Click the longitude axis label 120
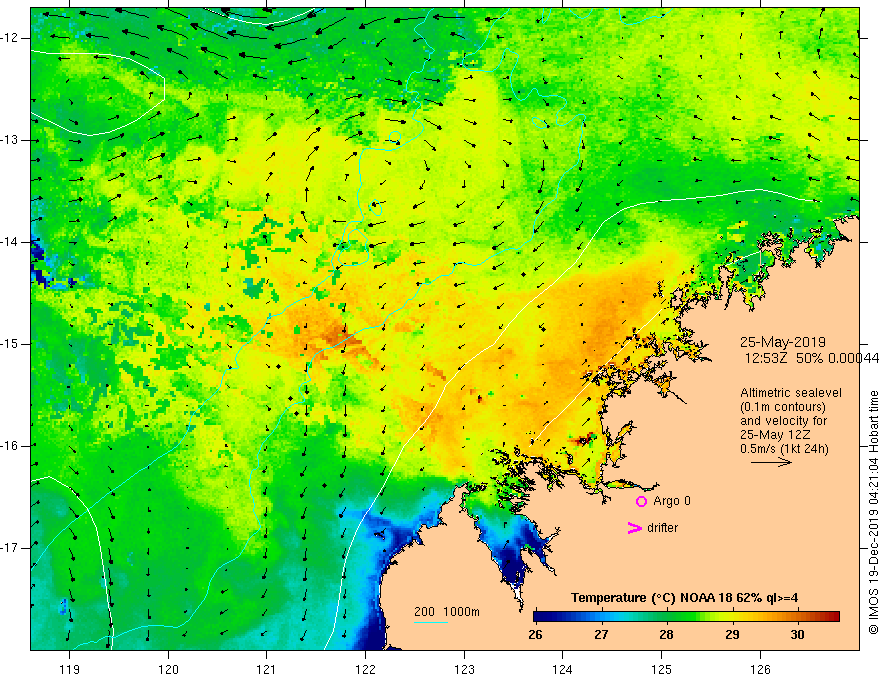 click(x=168, y=669)
